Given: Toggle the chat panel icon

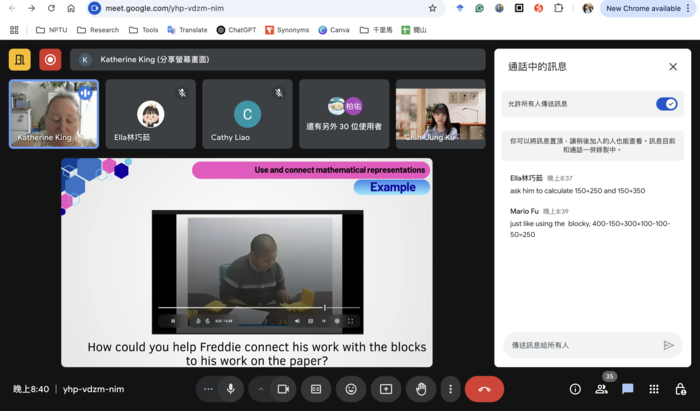Looking at the screenshot, I should coord(628,389).
